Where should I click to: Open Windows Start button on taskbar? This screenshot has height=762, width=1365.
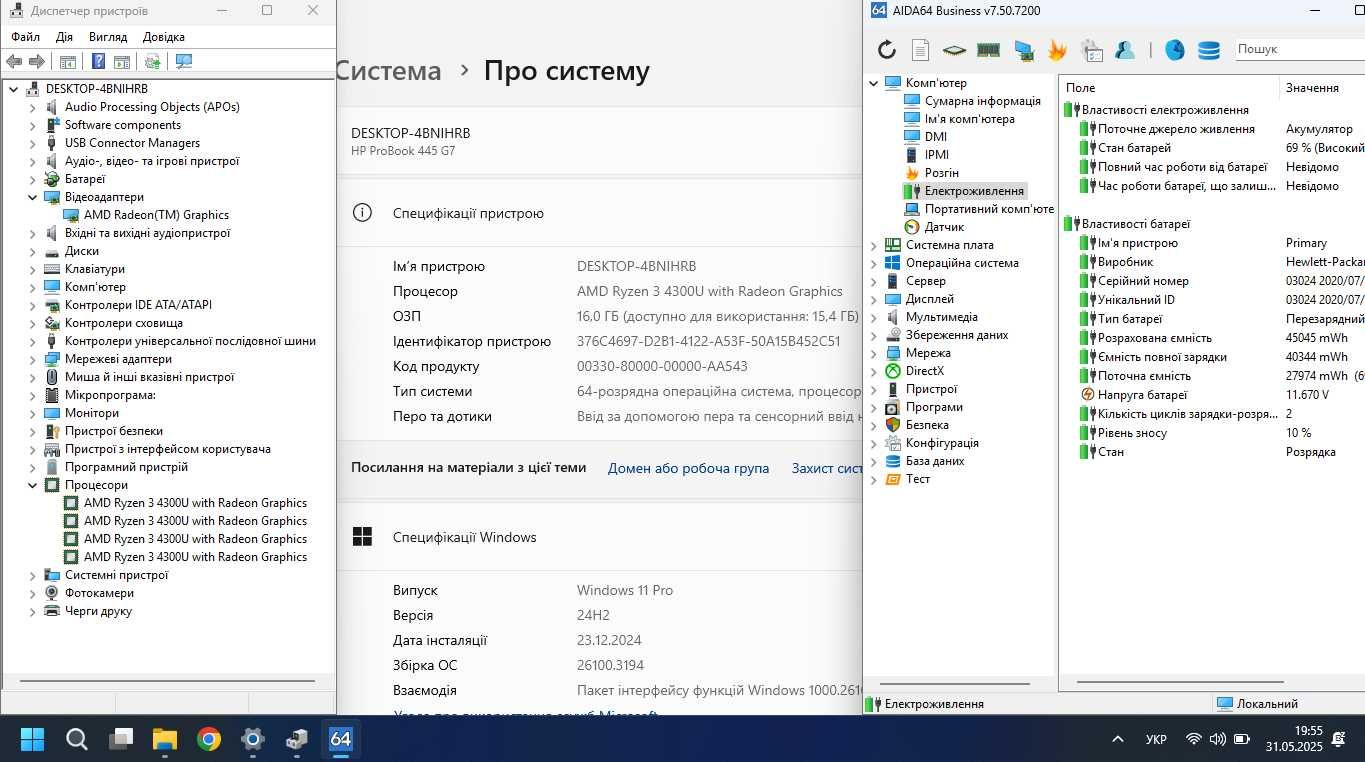click(x=32, y=739)
